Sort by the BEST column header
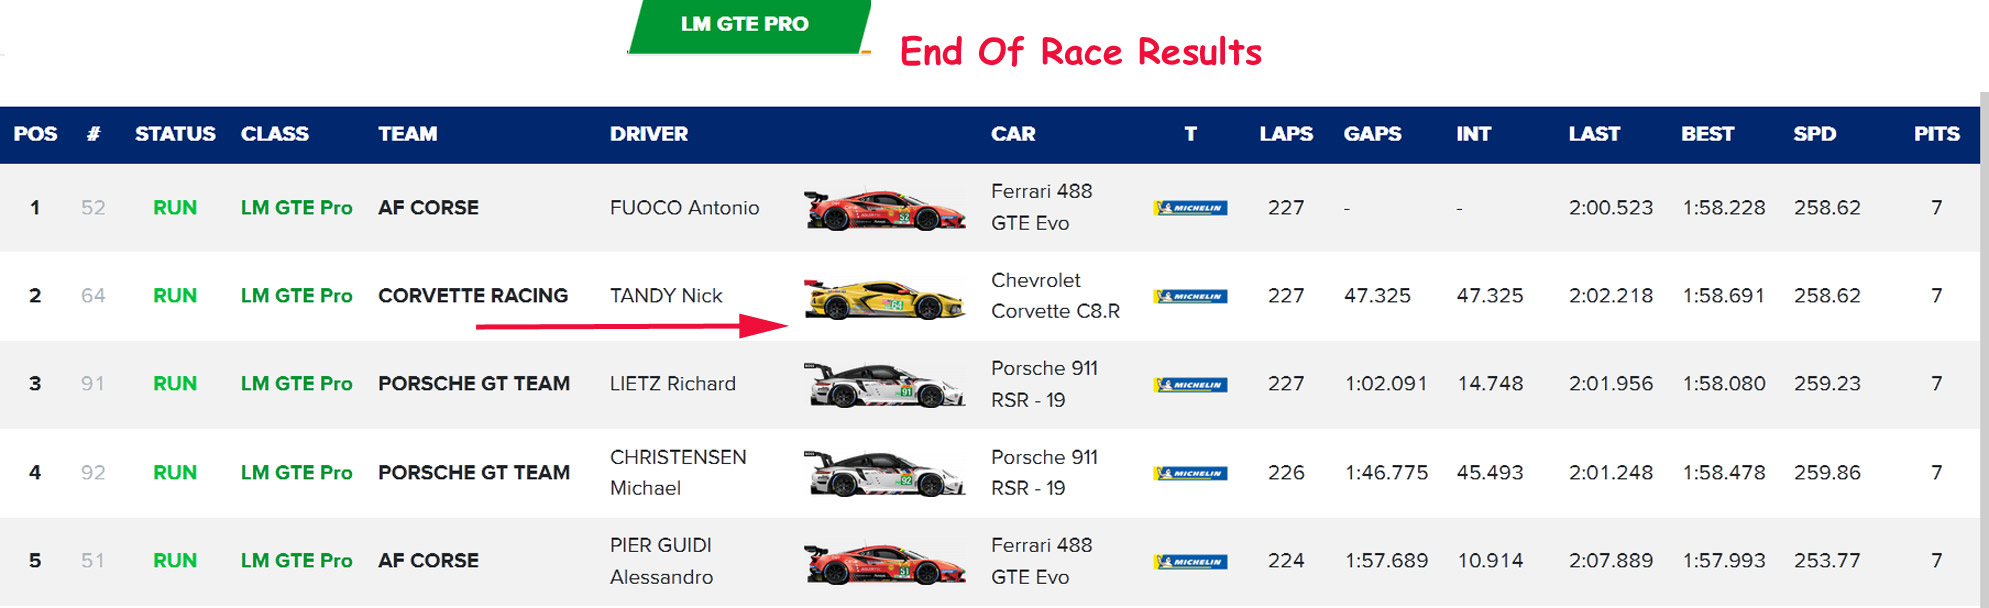 [1707, 134]
